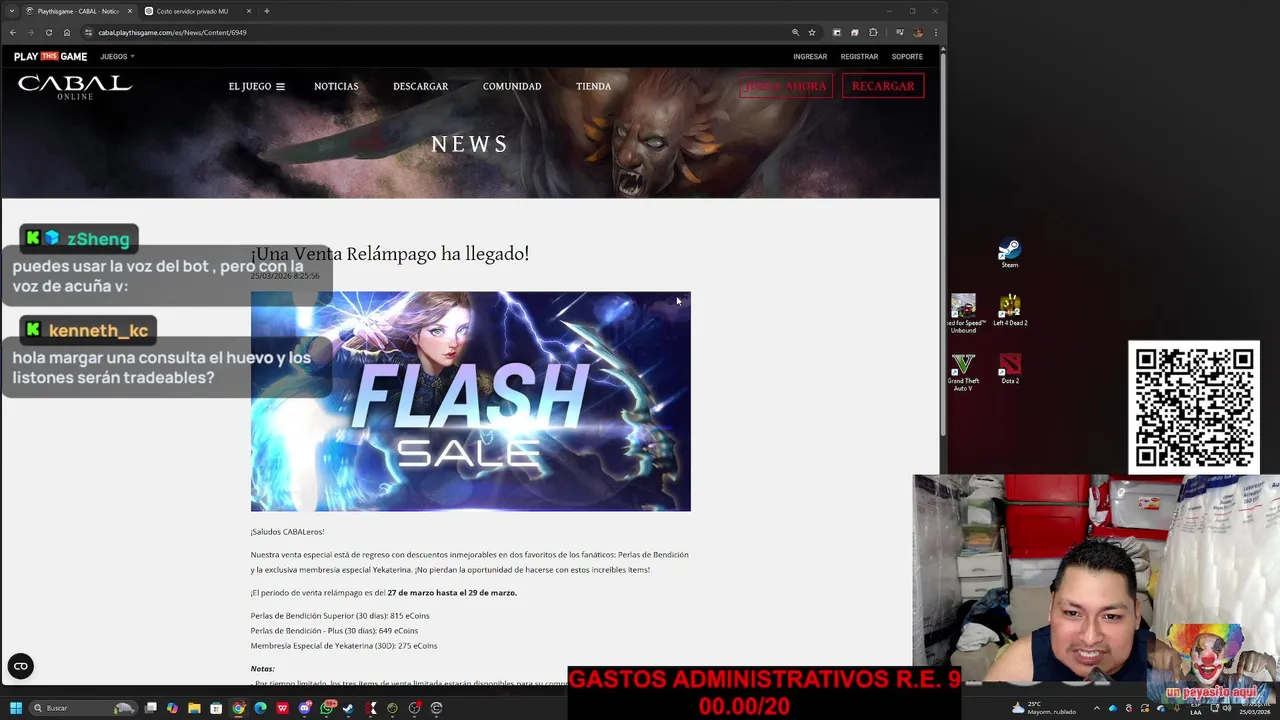This screenshot has height=720, width=1280.
Task: Open the Dota 2 desktop shortcut
Action: 1010,368
